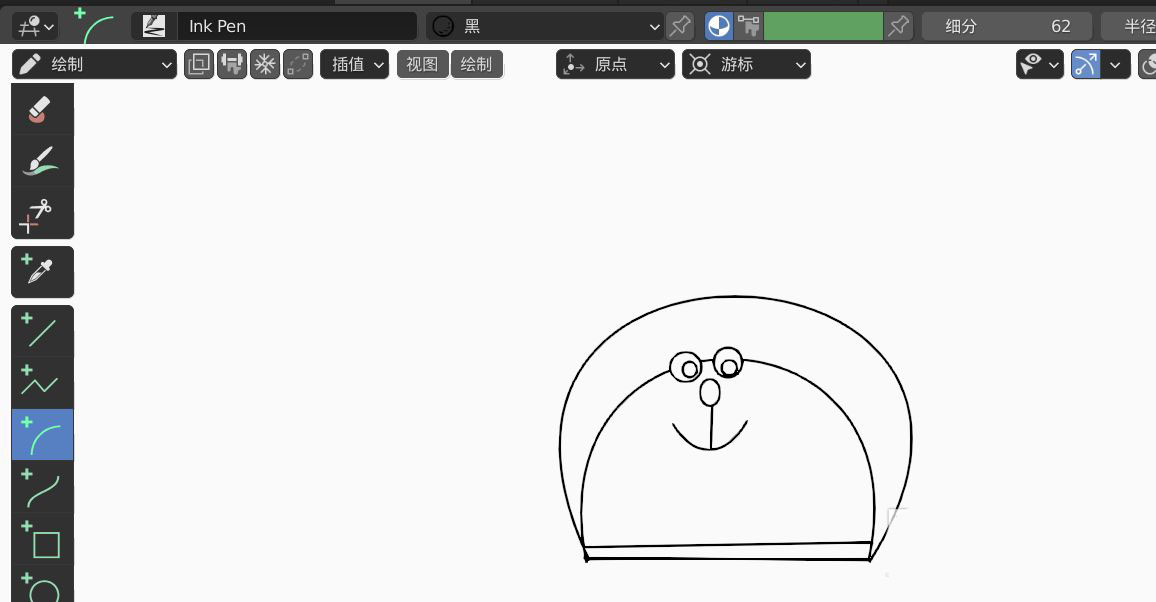Select the Polyline tool
1156x602 pixels.
(42, 382)
